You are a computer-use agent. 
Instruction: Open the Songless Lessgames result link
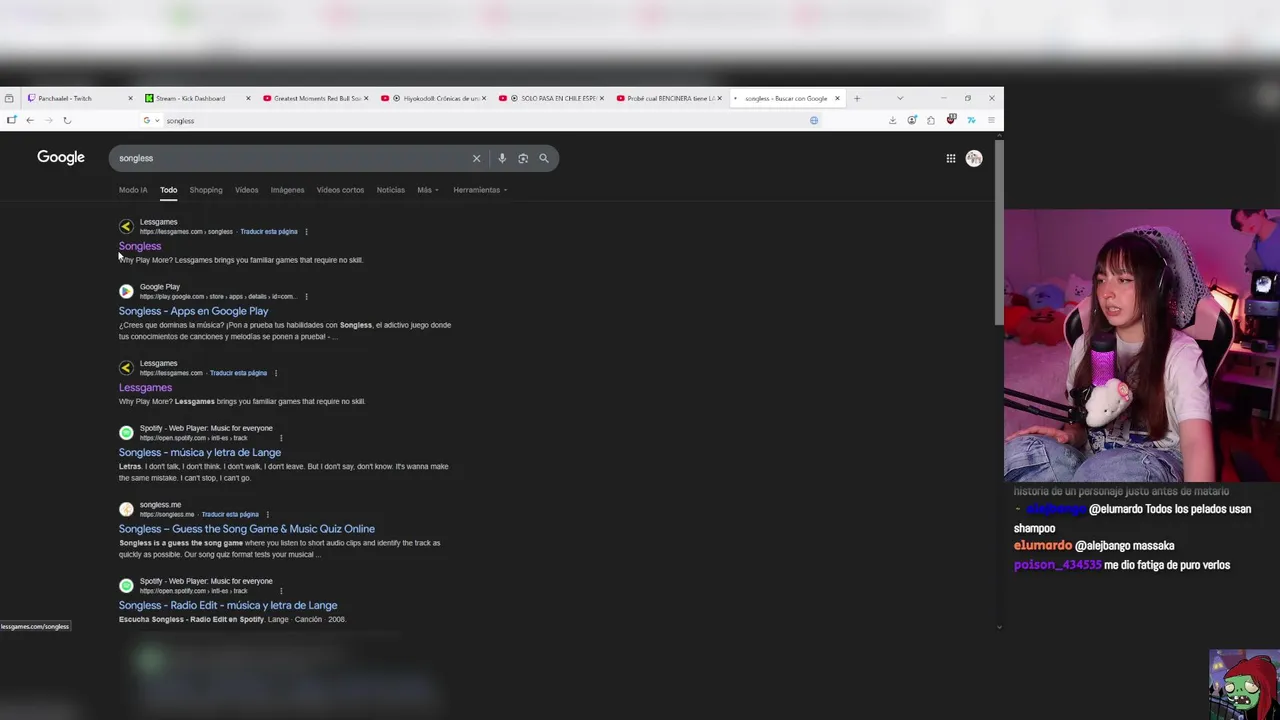pos(140,246)
